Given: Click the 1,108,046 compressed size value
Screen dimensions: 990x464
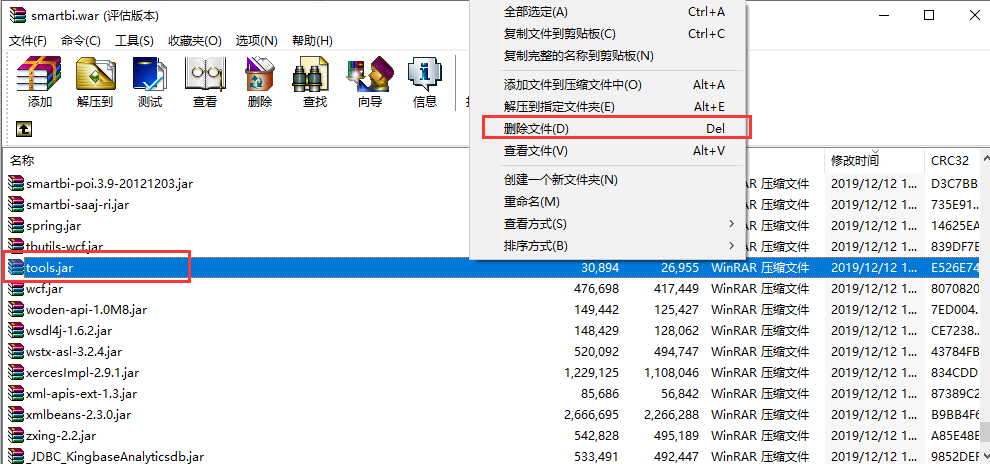Looking at the screenshot, I should [x=672, y=372].
